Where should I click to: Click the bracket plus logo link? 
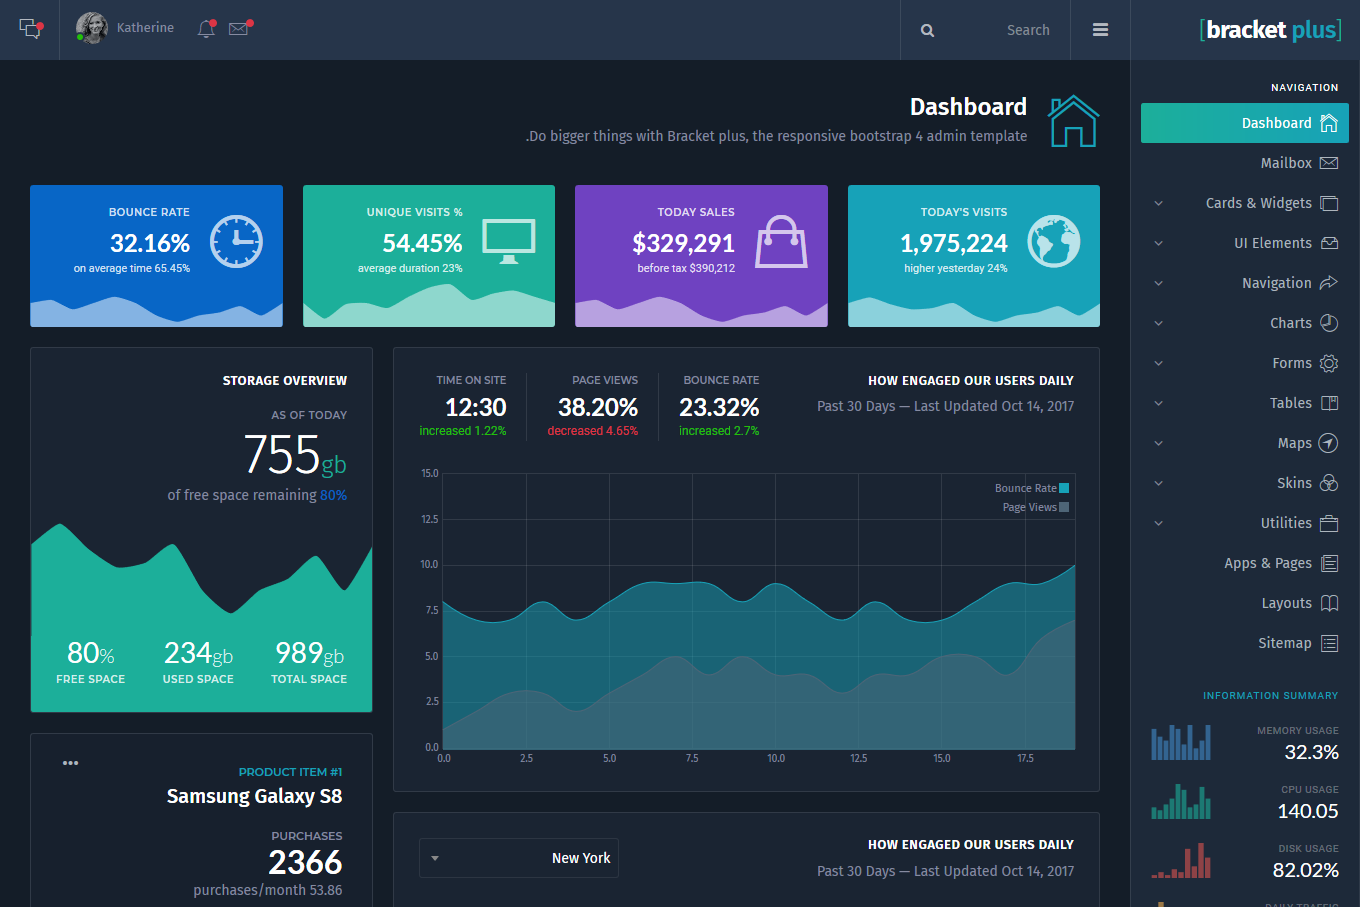click(x=1270, y=30)
